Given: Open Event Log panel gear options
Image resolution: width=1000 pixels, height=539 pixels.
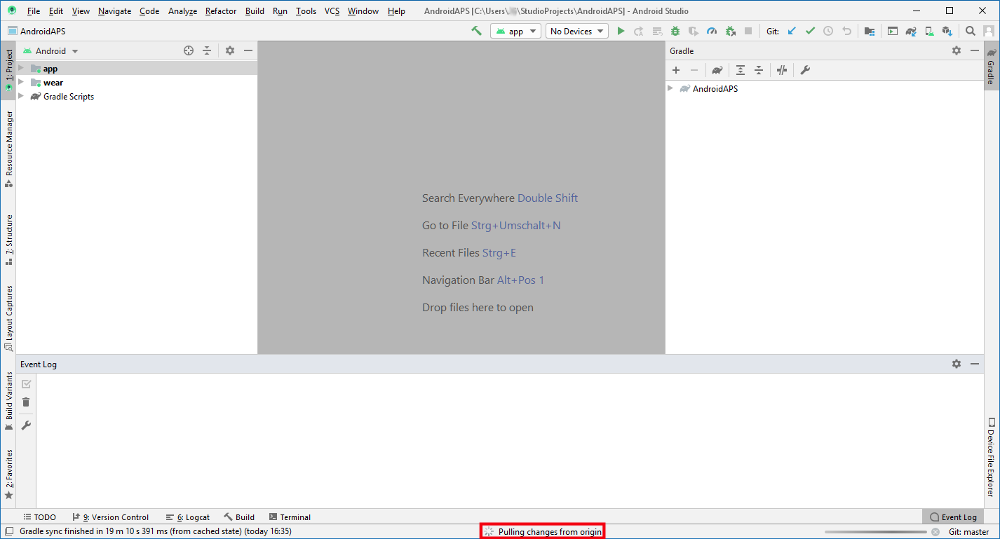Looking at the screenshot, I should (956, 364).
